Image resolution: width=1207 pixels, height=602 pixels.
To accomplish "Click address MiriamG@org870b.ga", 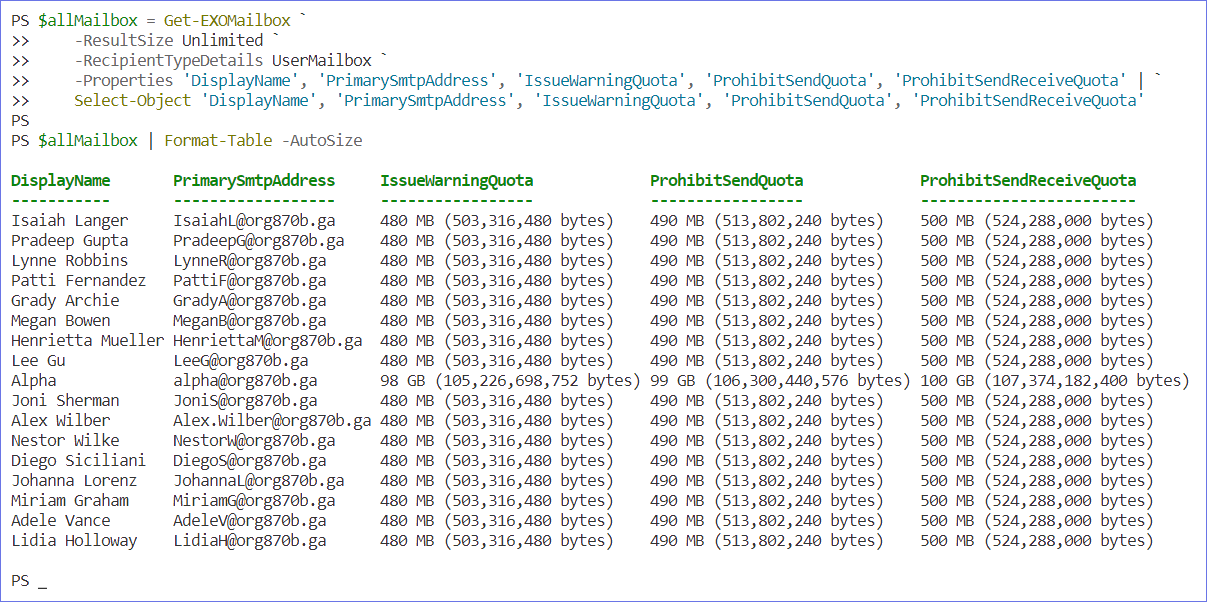I will point(254,501).
